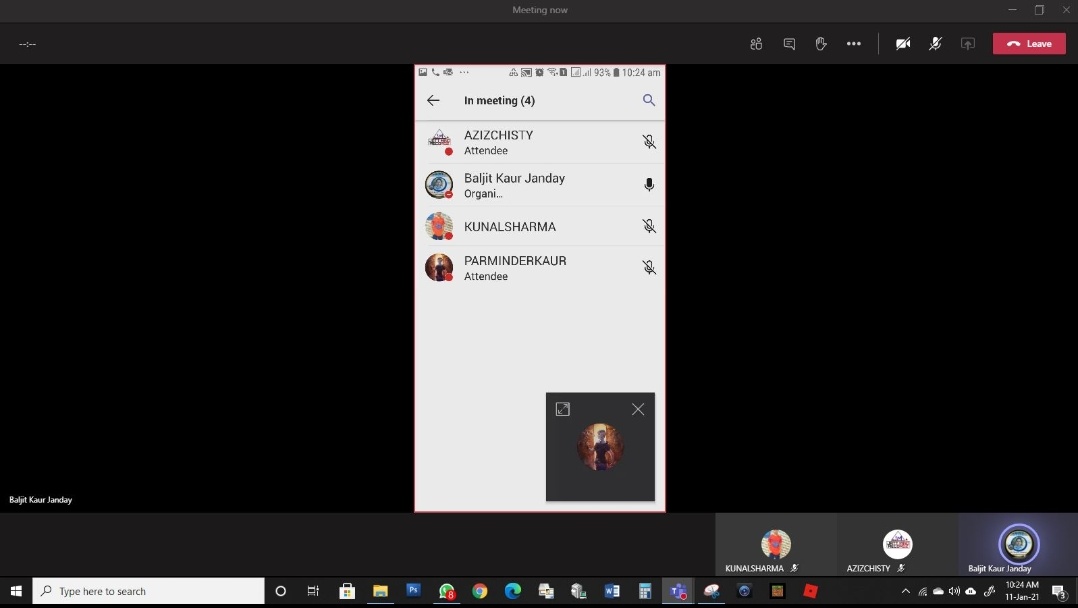Select AZIZCHISTY in the participant list
This screenshot has height=608, width=1078.
tap(540, 142)
